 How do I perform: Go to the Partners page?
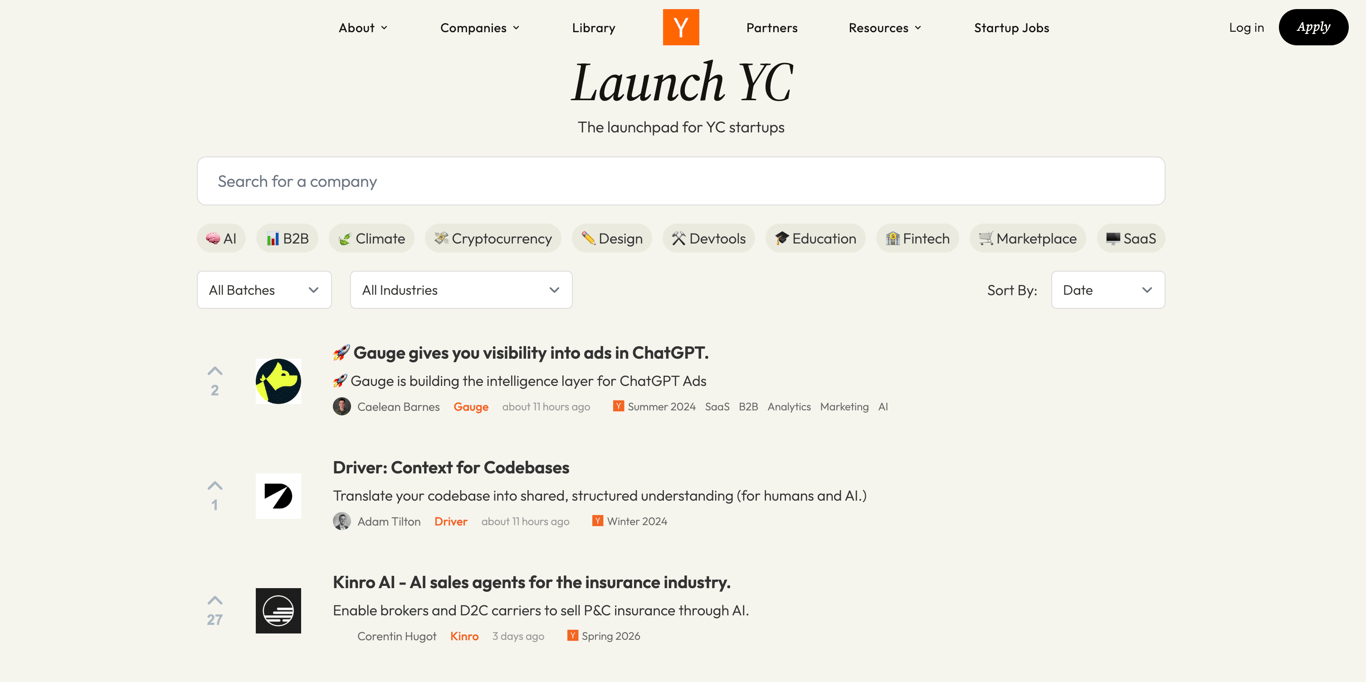pos(772,28)
